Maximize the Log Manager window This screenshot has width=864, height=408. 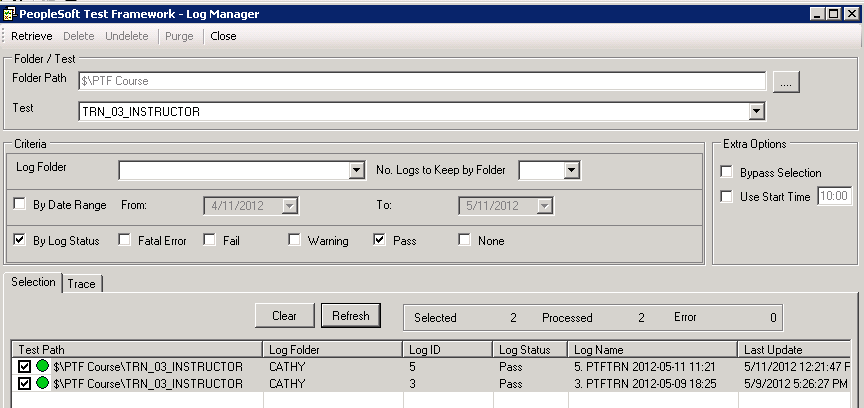point(834,14)
